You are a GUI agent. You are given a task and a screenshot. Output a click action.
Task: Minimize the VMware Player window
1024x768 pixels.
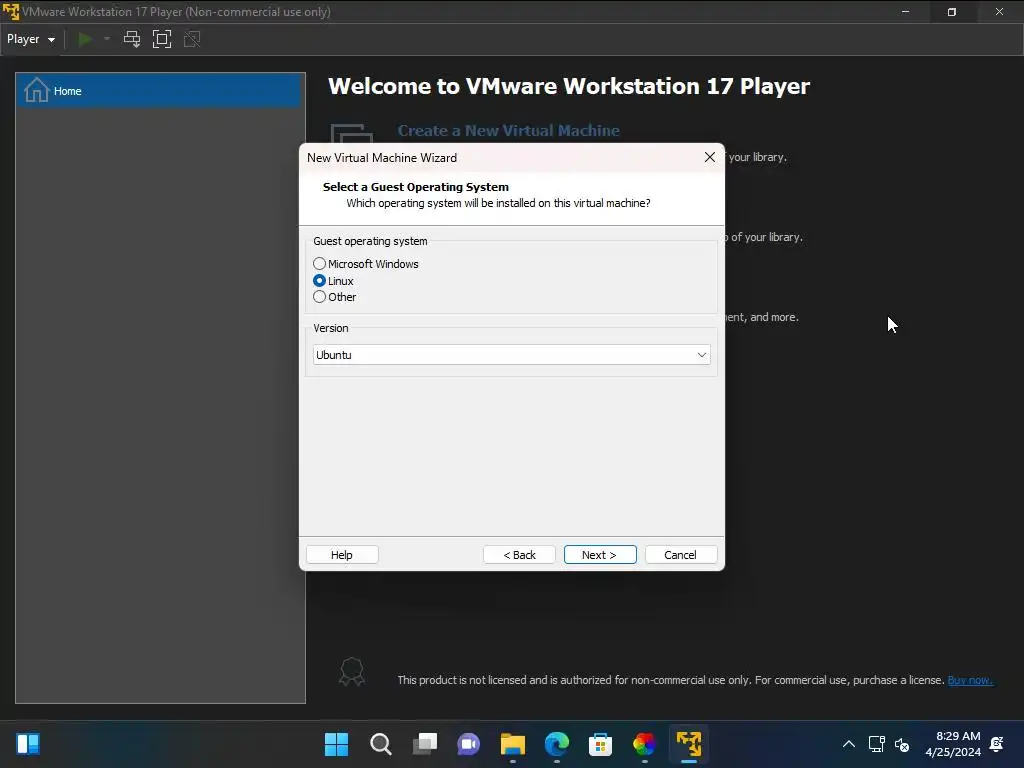tap(905, 12)
